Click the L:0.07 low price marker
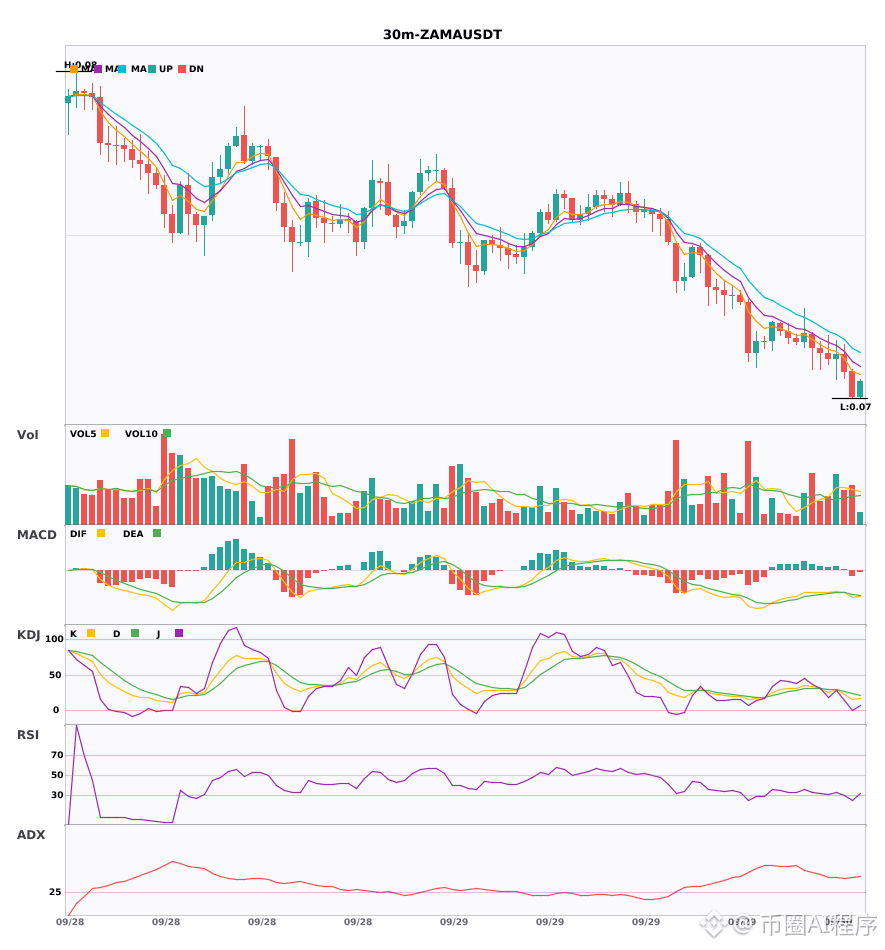This screenshot has height=950, width=885. [x=855, y=407]
